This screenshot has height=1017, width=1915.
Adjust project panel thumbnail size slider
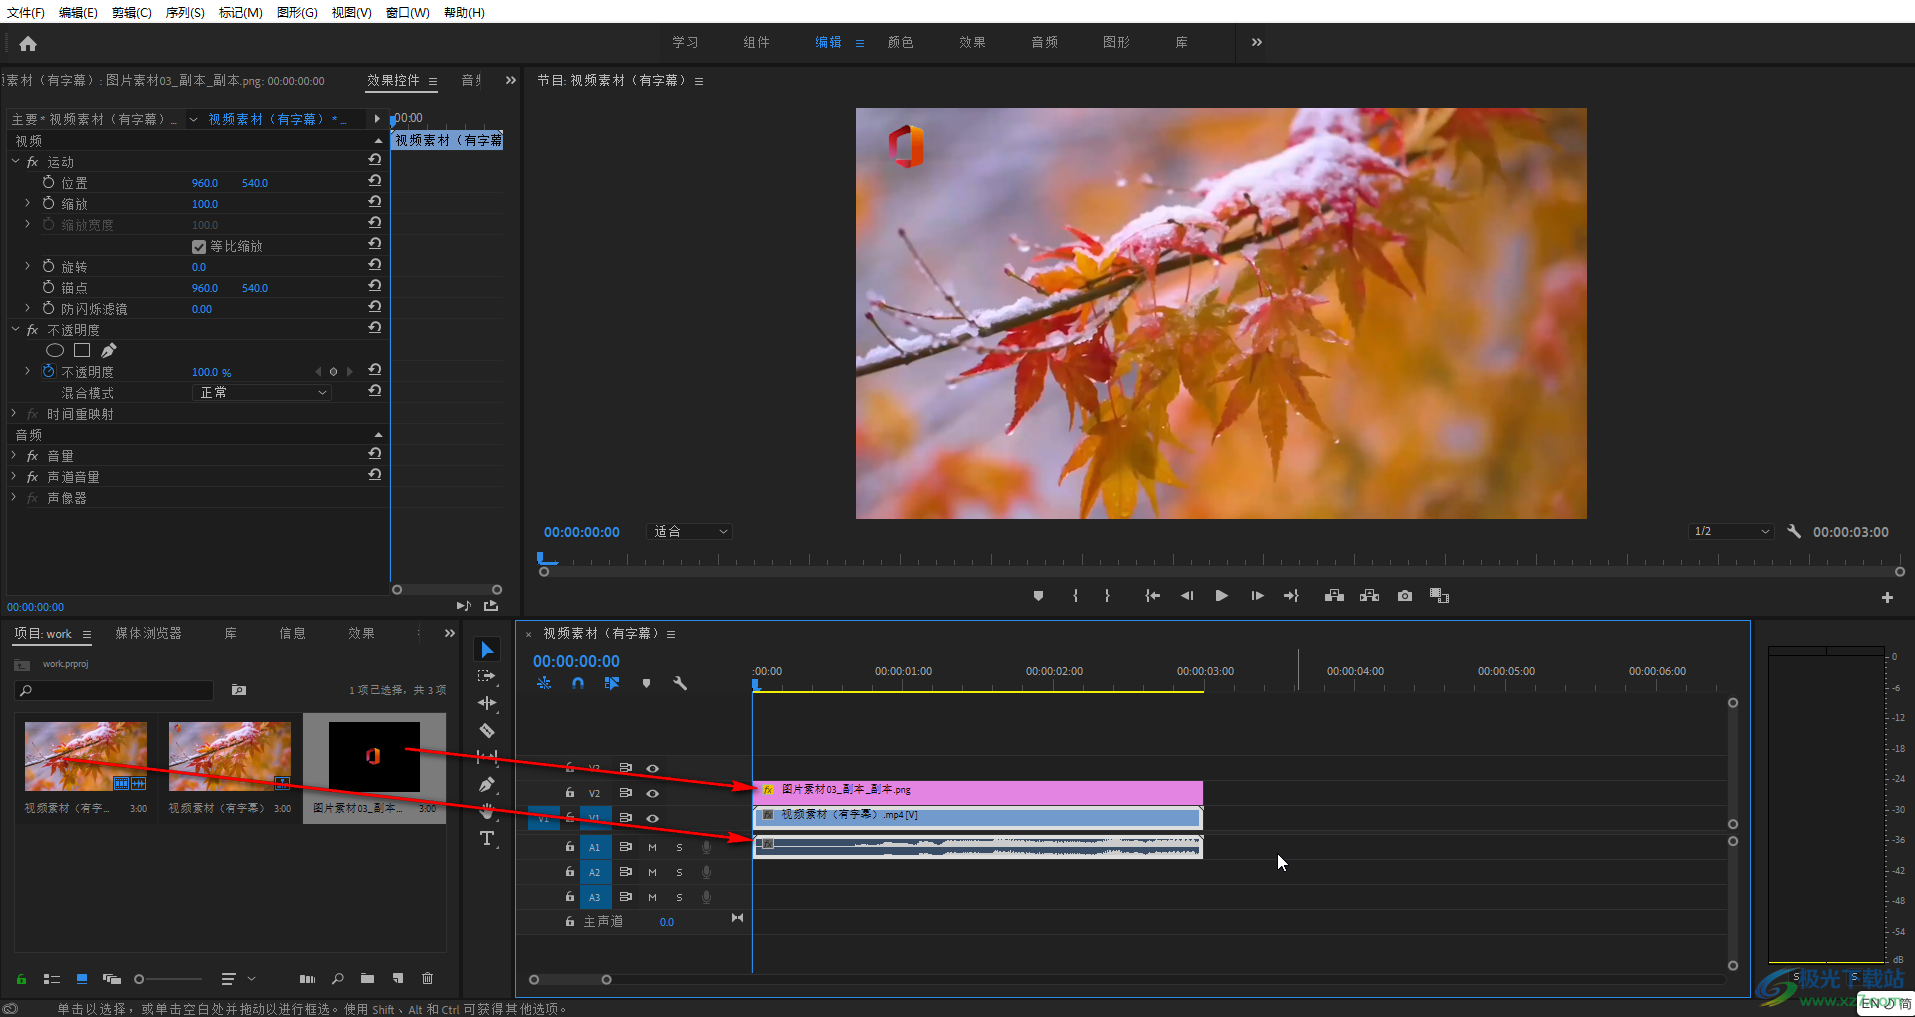(140, 979)
